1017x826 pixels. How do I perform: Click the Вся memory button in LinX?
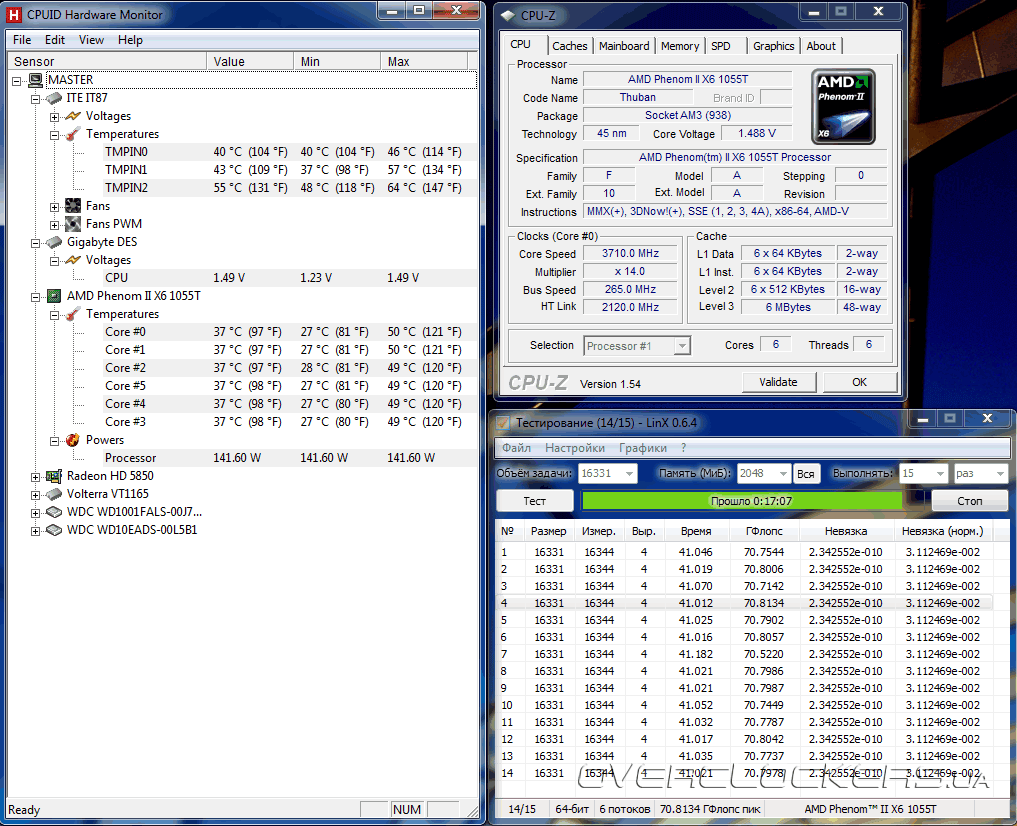pos(806,474)
